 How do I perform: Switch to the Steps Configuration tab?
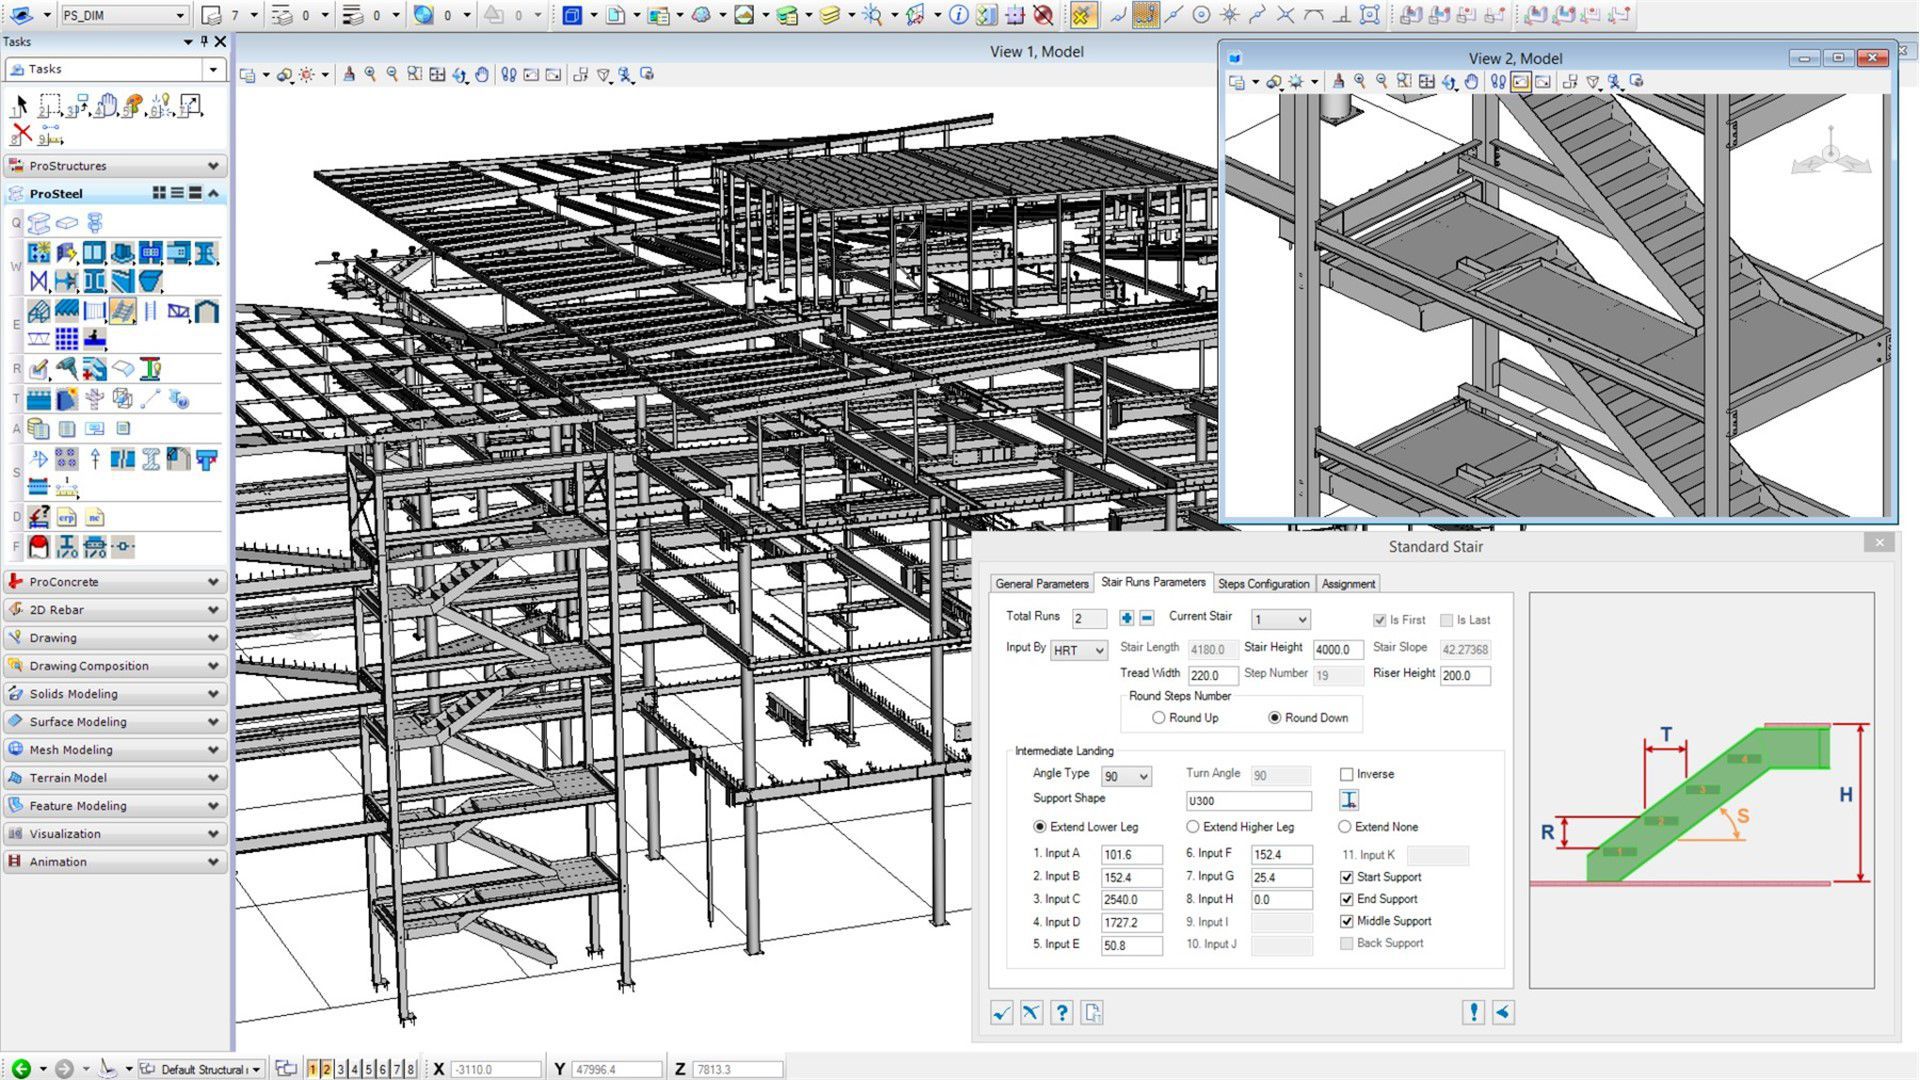point(1263,583)
